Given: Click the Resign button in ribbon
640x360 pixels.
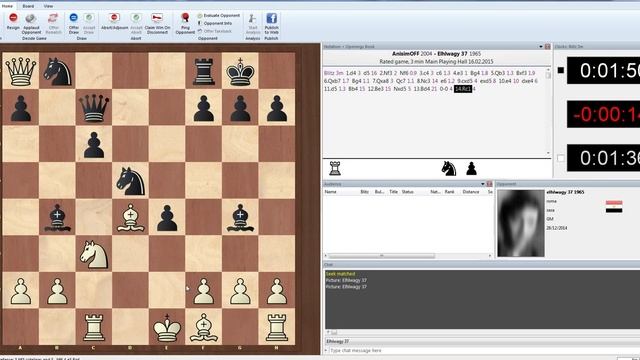Looking at the screenshot, I should pyautogui.click(x=13, y=21).
